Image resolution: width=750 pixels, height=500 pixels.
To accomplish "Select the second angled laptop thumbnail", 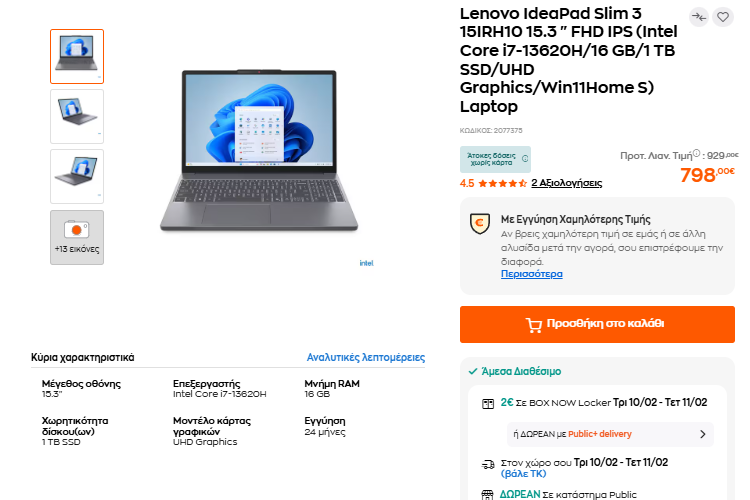I will pos(77,116).
